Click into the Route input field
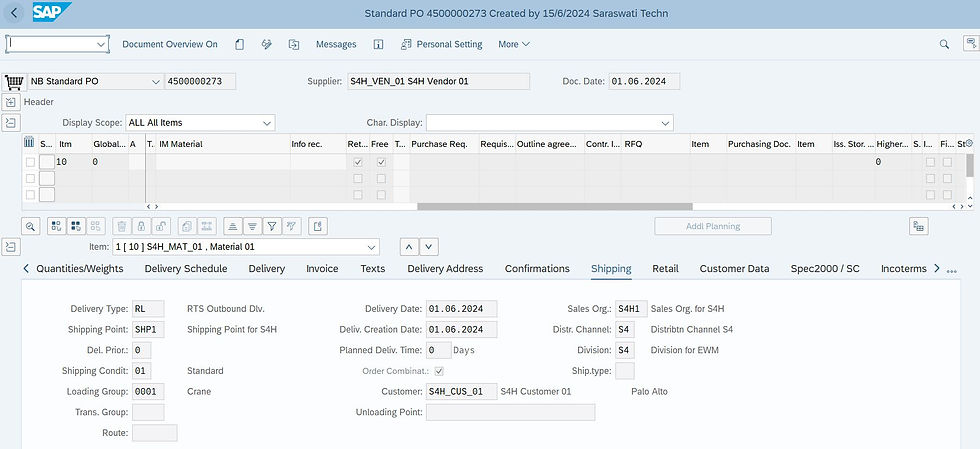 tap(155, 433)
